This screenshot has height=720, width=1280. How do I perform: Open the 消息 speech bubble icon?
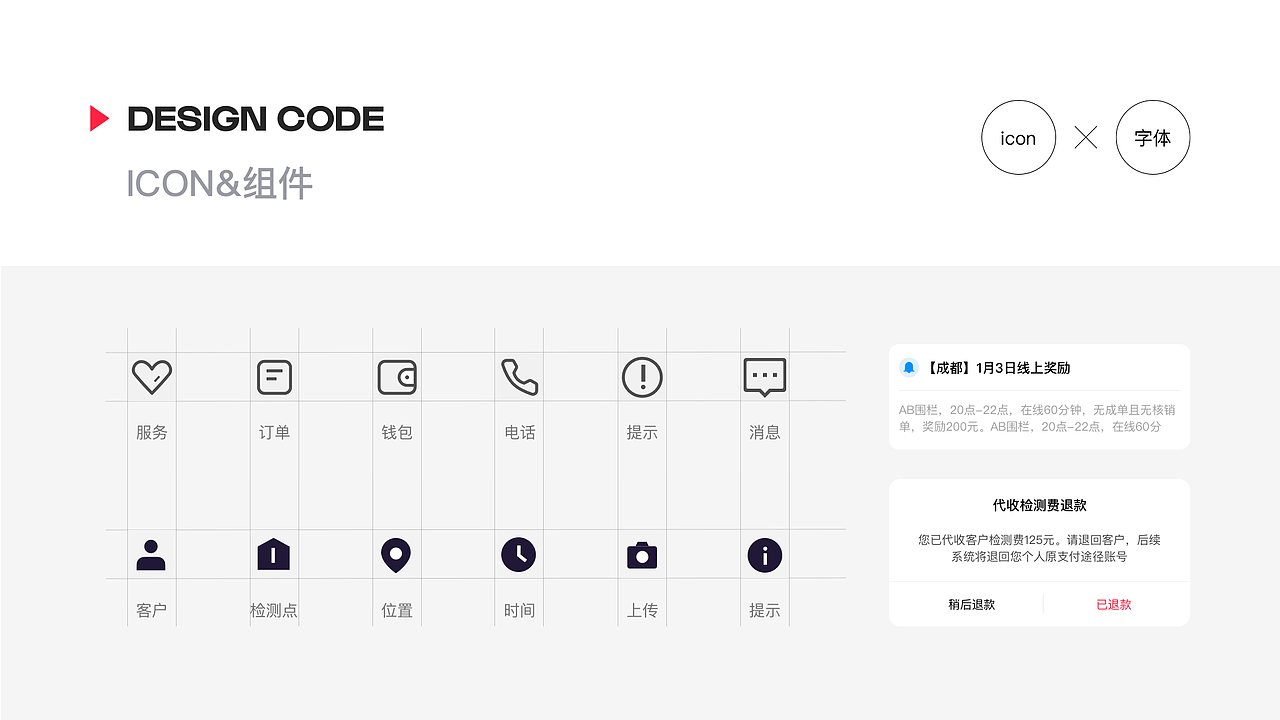point(765,377)
